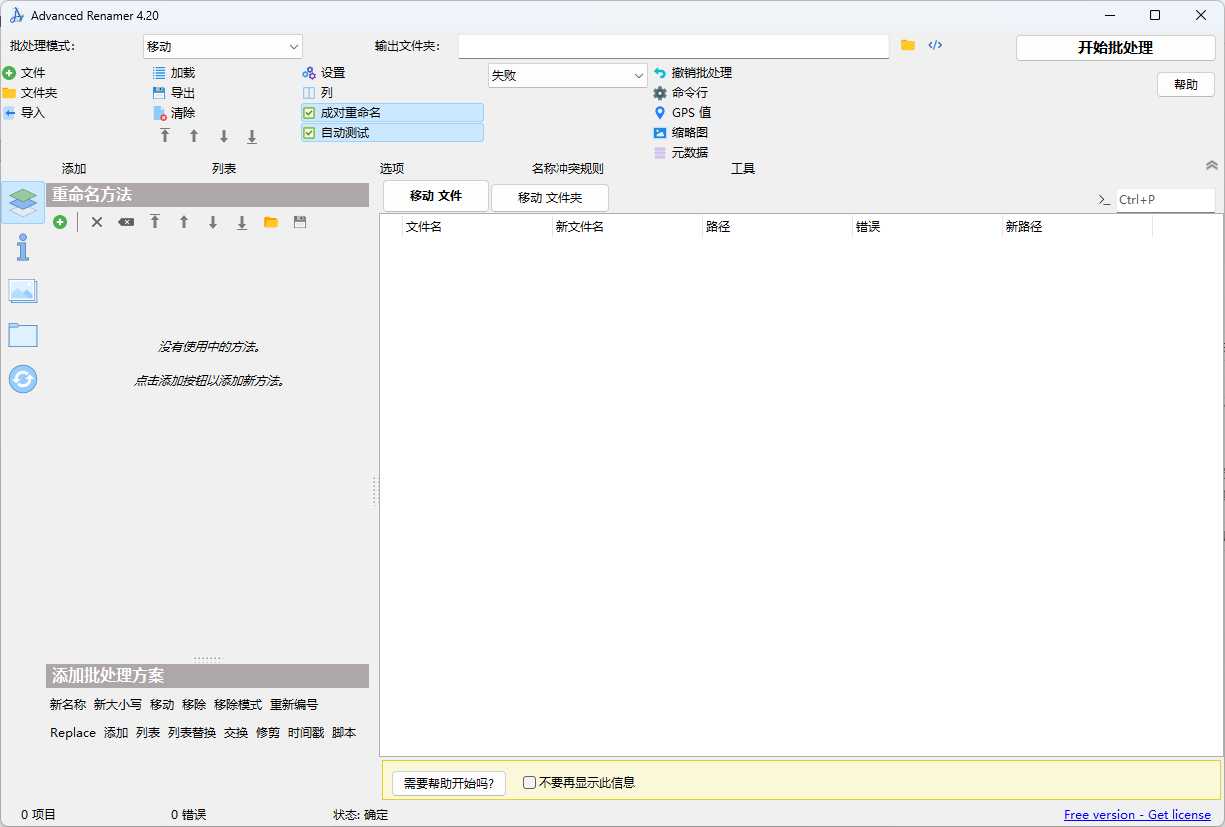Open the 缩略图 thumbnail tool
This screenshot has height=827, width=1225.
tap(688, 132)
